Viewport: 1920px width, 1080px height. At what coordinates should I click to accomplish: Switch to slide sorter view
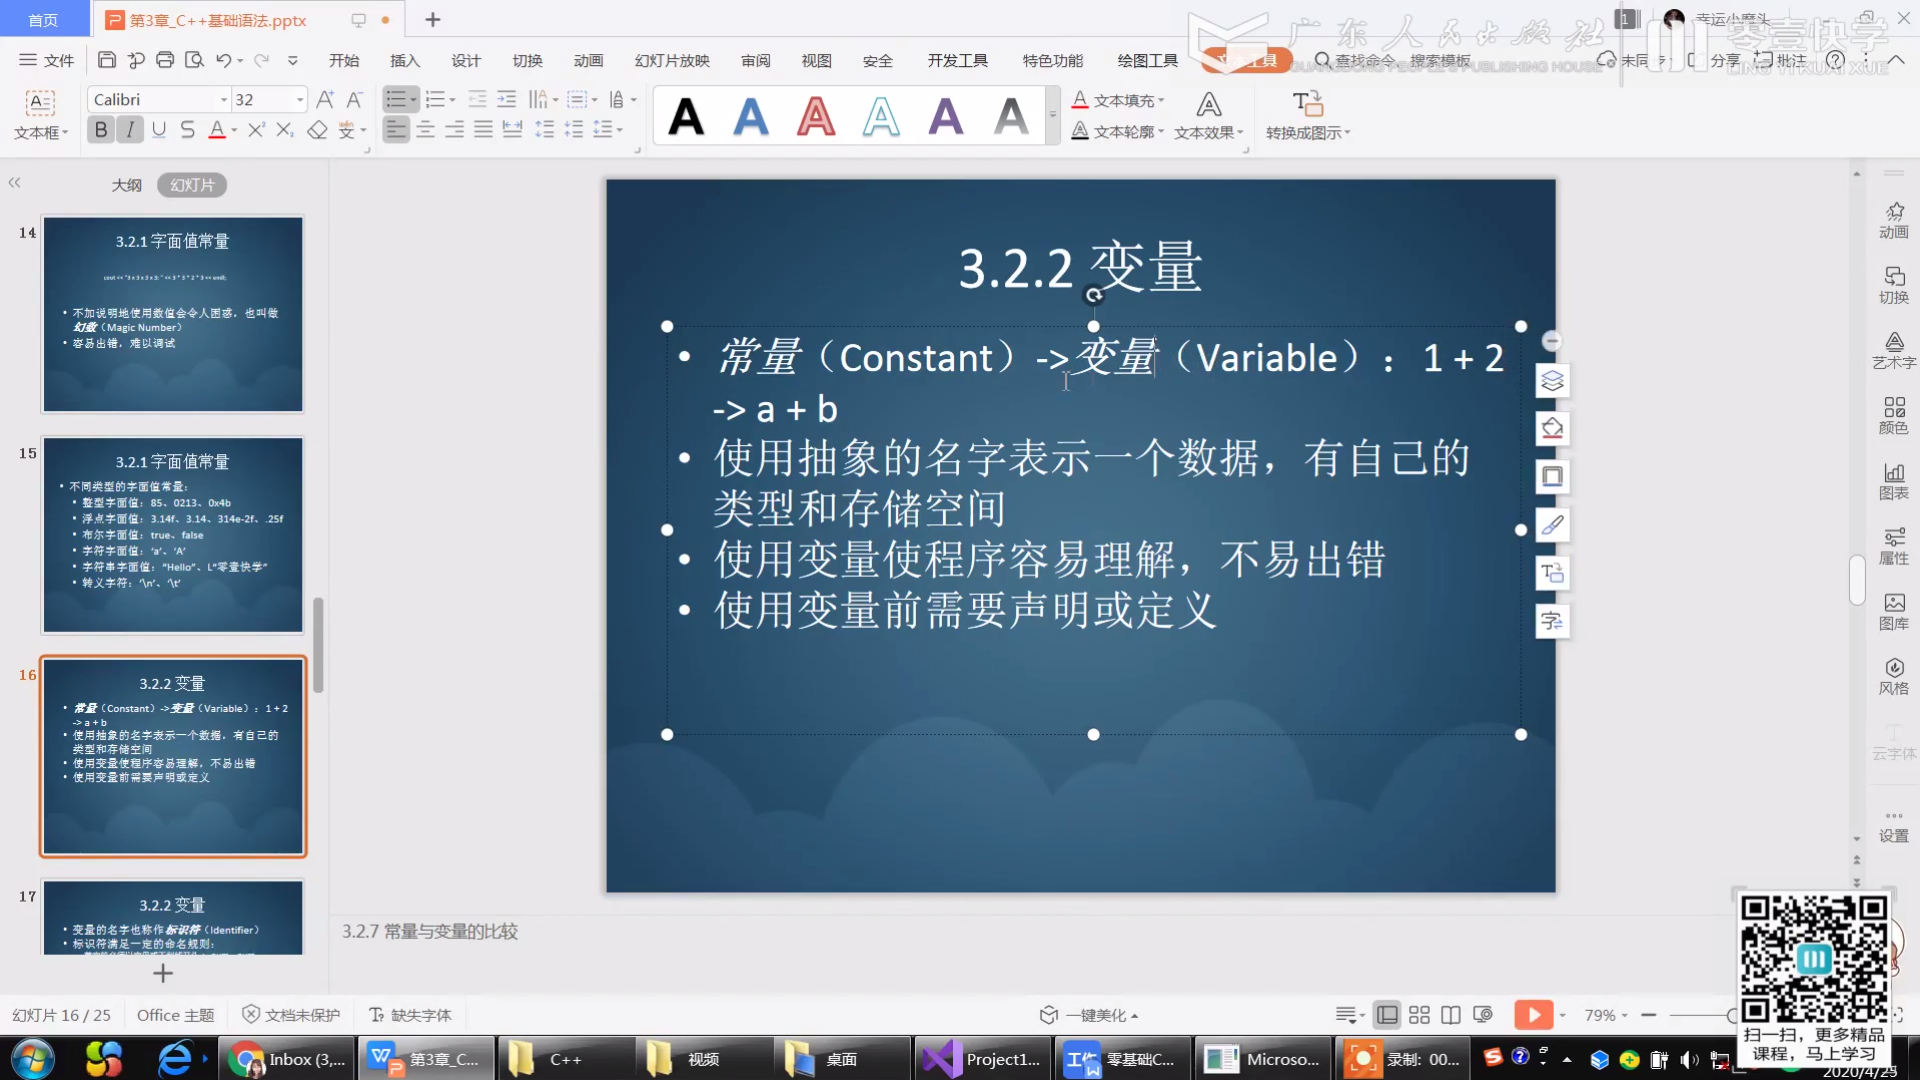pos(1419,1015)
